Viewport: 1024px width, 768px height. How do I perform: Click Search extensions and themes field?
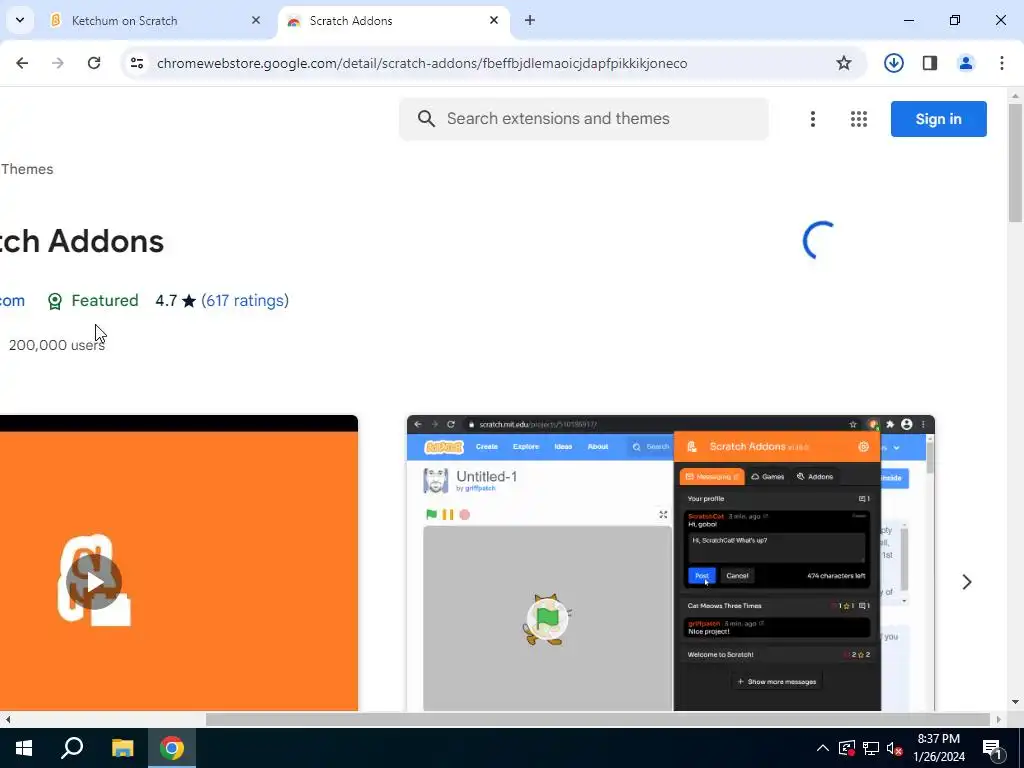(584, 119)
